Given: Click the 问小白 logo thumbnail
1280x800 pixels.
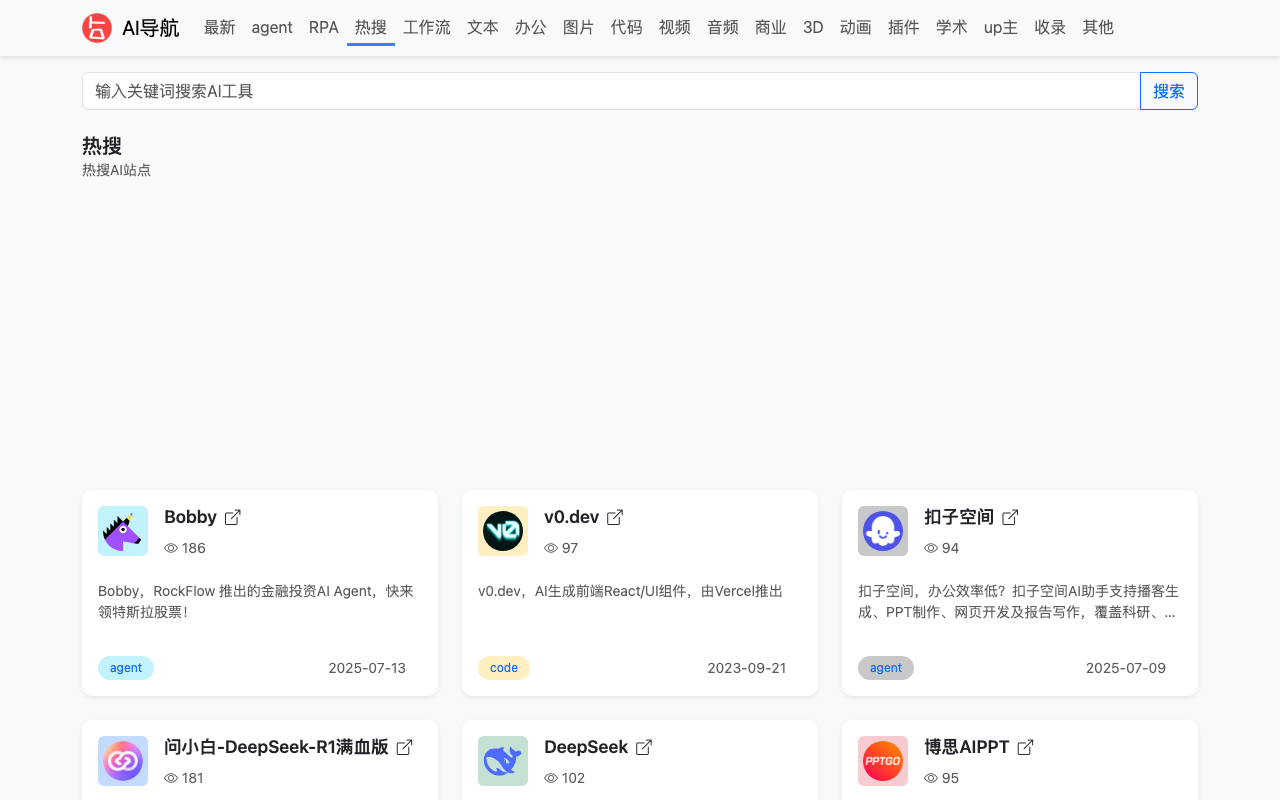Looking at the screenshot, I should 123,761.
